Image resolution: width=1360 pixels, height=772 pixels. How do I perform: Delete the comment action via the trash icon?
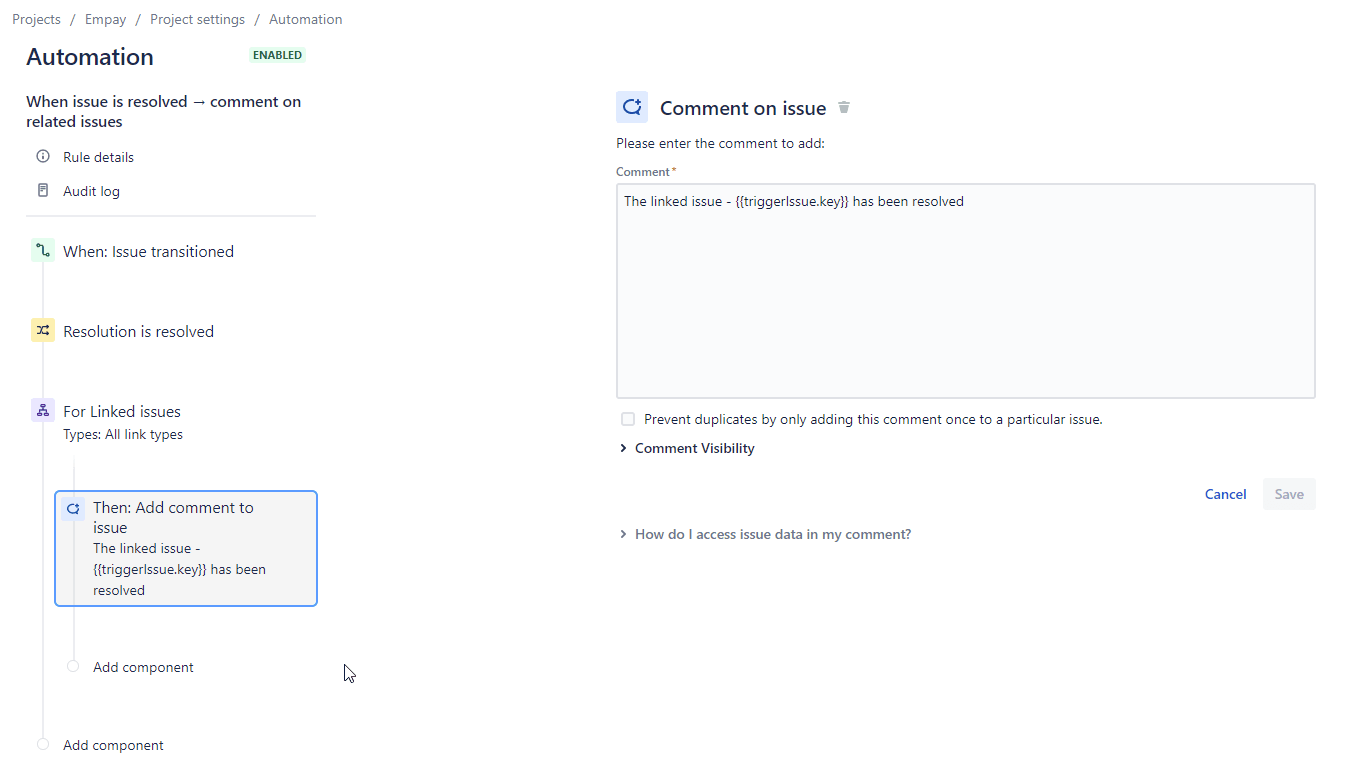click(844, 107)
